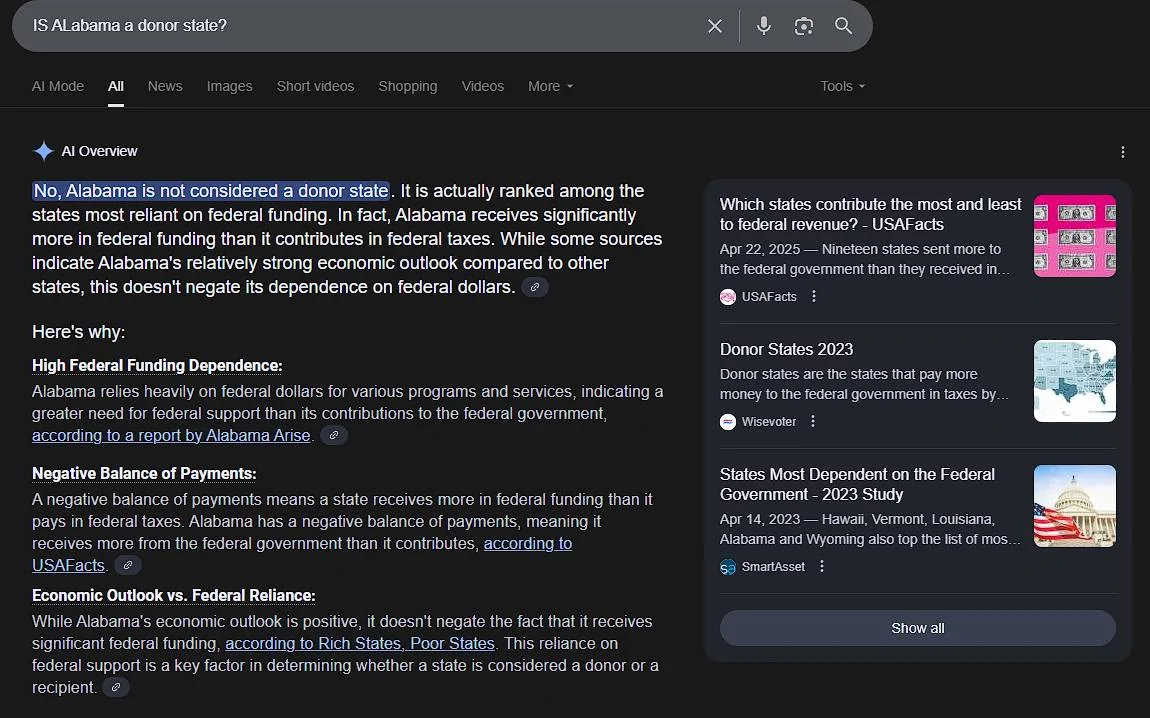Switch to the News tab
The width and height of the screenshot is (1150, 718).
click(x=165, y=86)
